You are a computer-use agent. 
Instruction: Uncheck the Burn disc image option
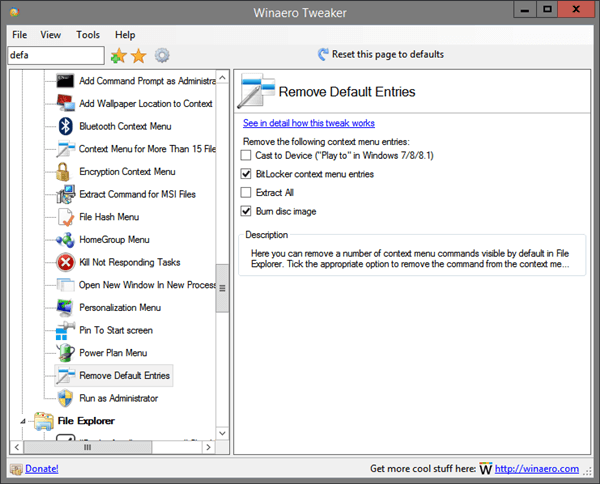246,211
